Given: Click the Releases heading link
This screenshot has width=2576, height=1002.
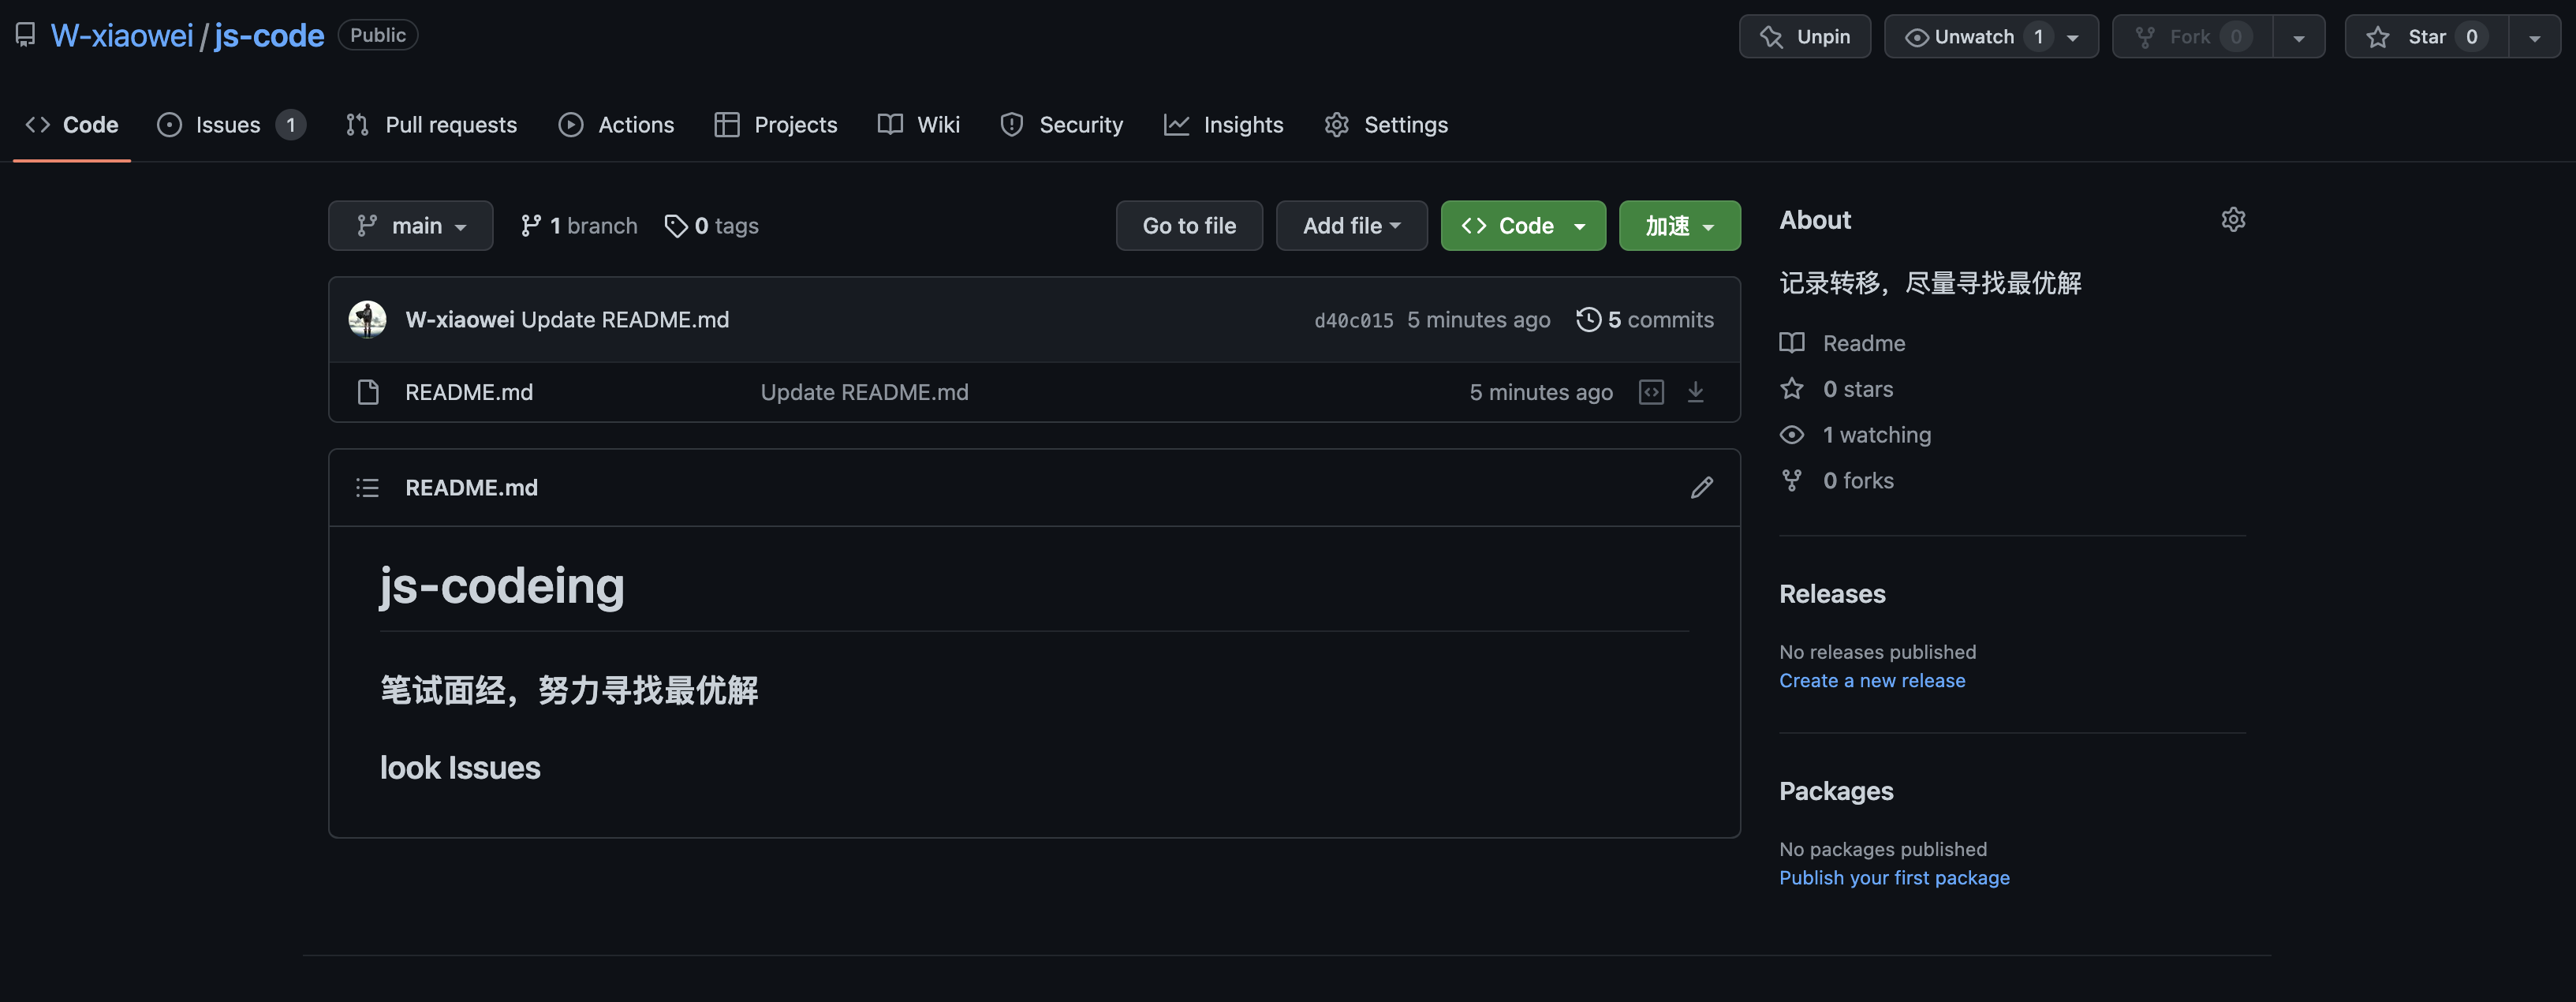Looking at the screenshot, I should point(1832,595).
